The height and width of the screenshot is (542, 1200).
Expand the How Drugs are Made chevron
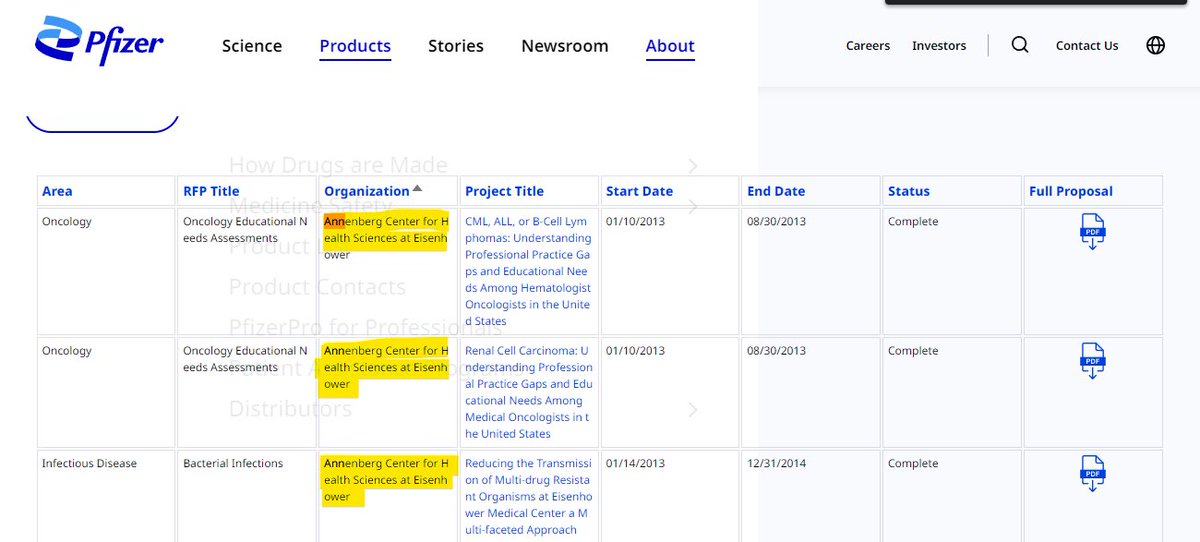click(692, 166)
